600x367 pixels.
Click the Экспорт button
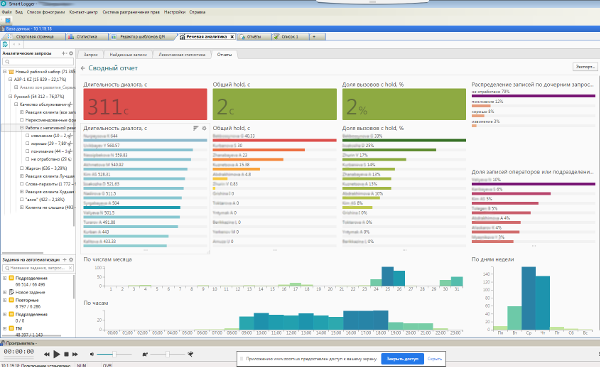[585, 67]
